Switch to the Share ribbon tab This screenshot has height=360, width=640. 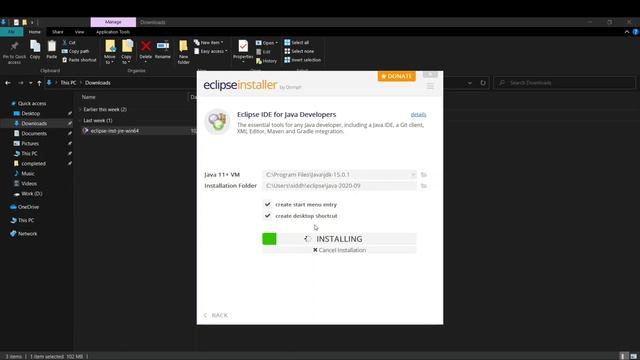(58, 32)
